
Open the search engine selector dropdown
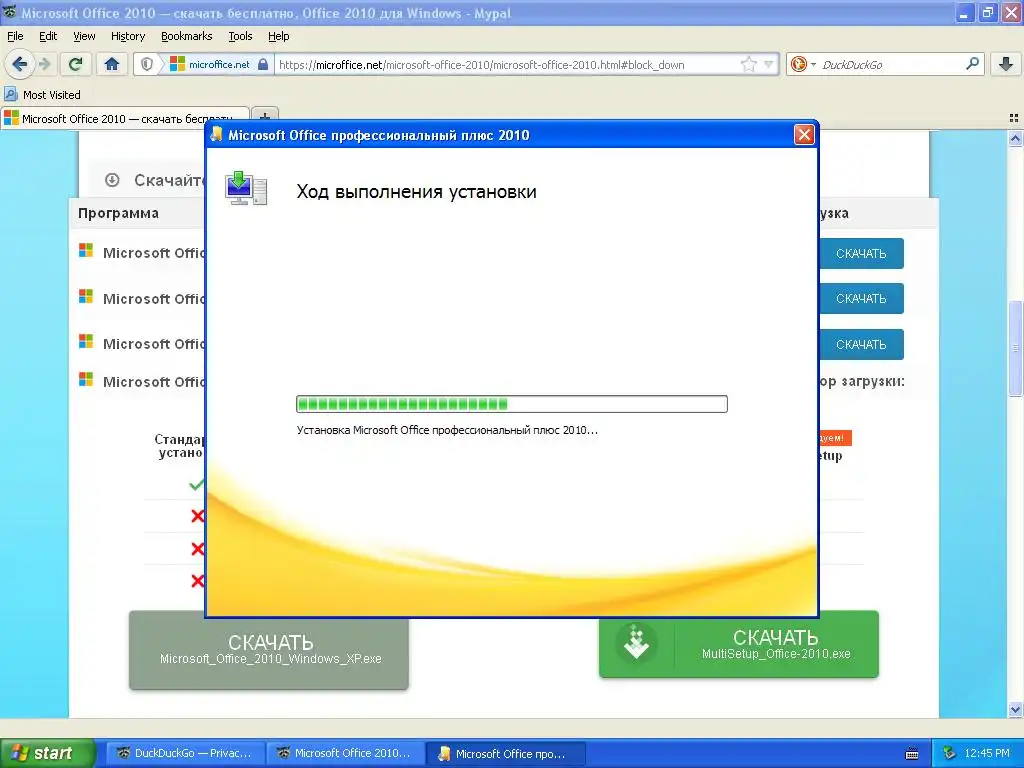[803, 64]
